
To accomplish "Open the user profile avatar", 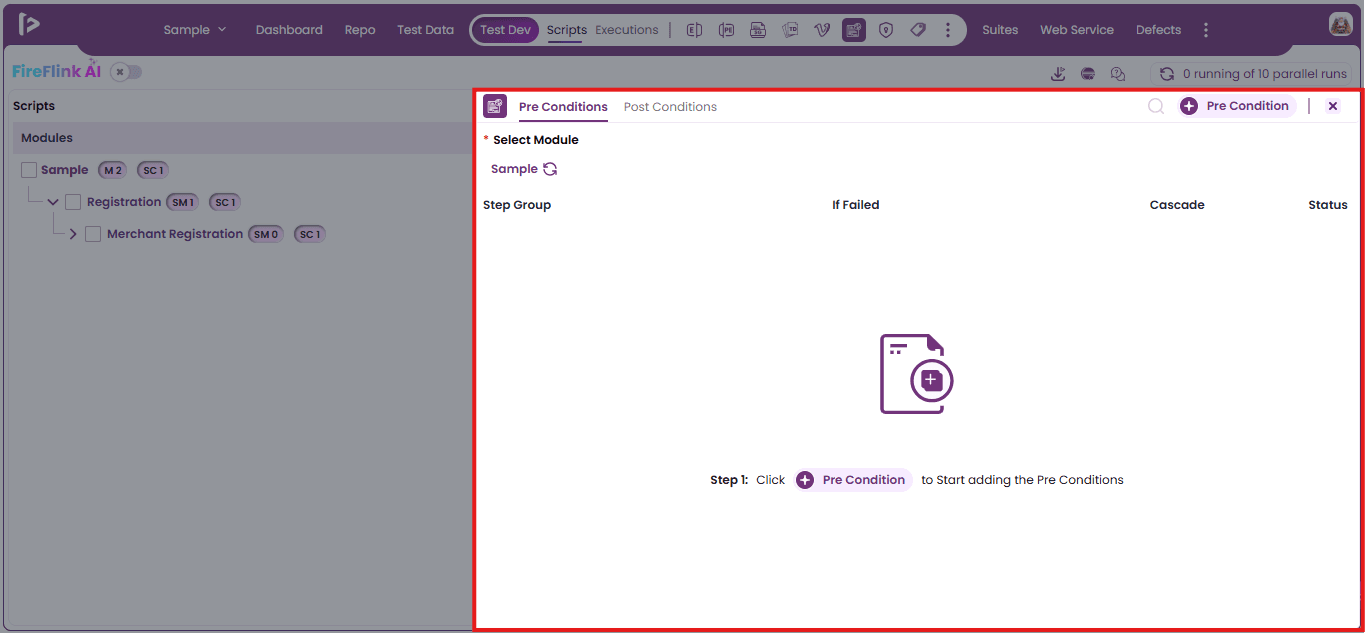I will (x=1341, y=25).
